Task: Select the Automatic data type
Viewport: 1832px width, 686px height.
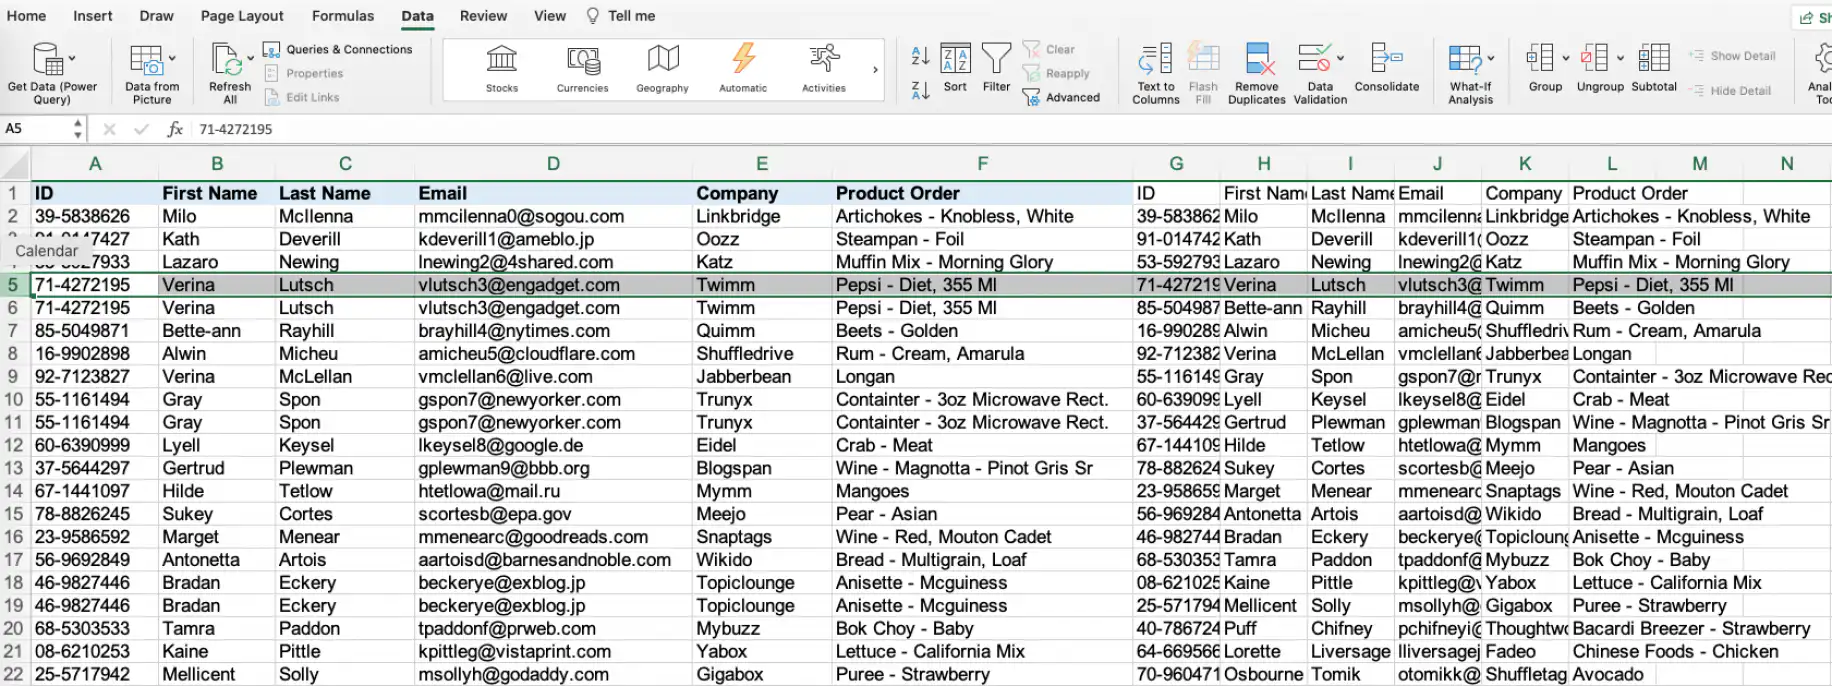Action: pyautogui.click(x=743, y=68)
